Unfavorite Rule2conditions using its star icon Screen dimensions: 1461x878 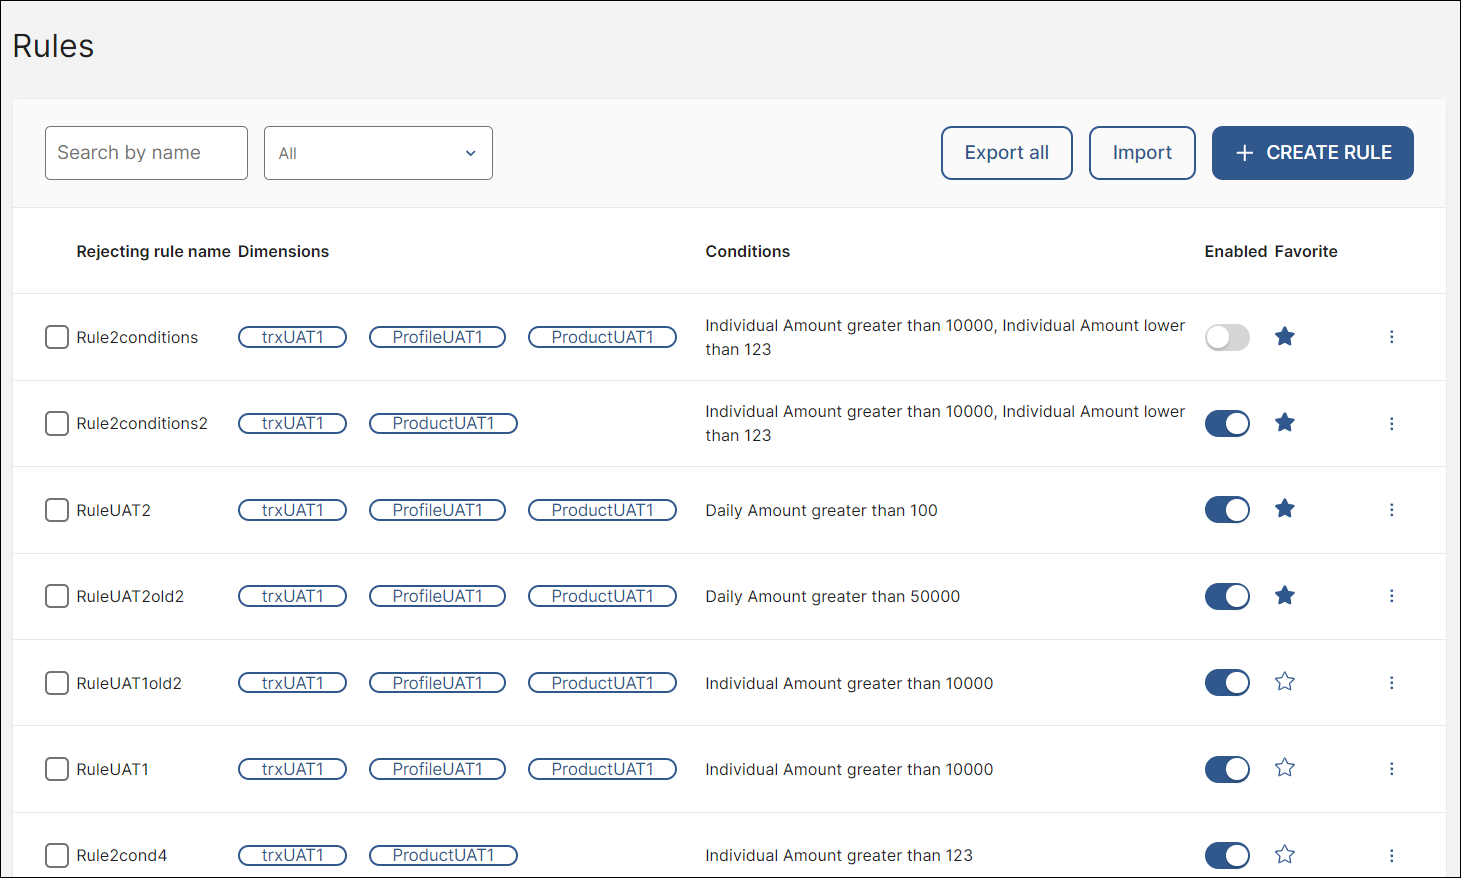click(x=1285, y=337)
